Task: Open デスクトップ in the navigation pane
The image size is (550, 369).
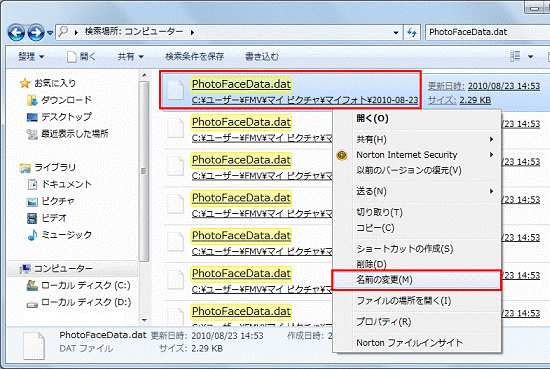Action: click(x=59, y=117)
